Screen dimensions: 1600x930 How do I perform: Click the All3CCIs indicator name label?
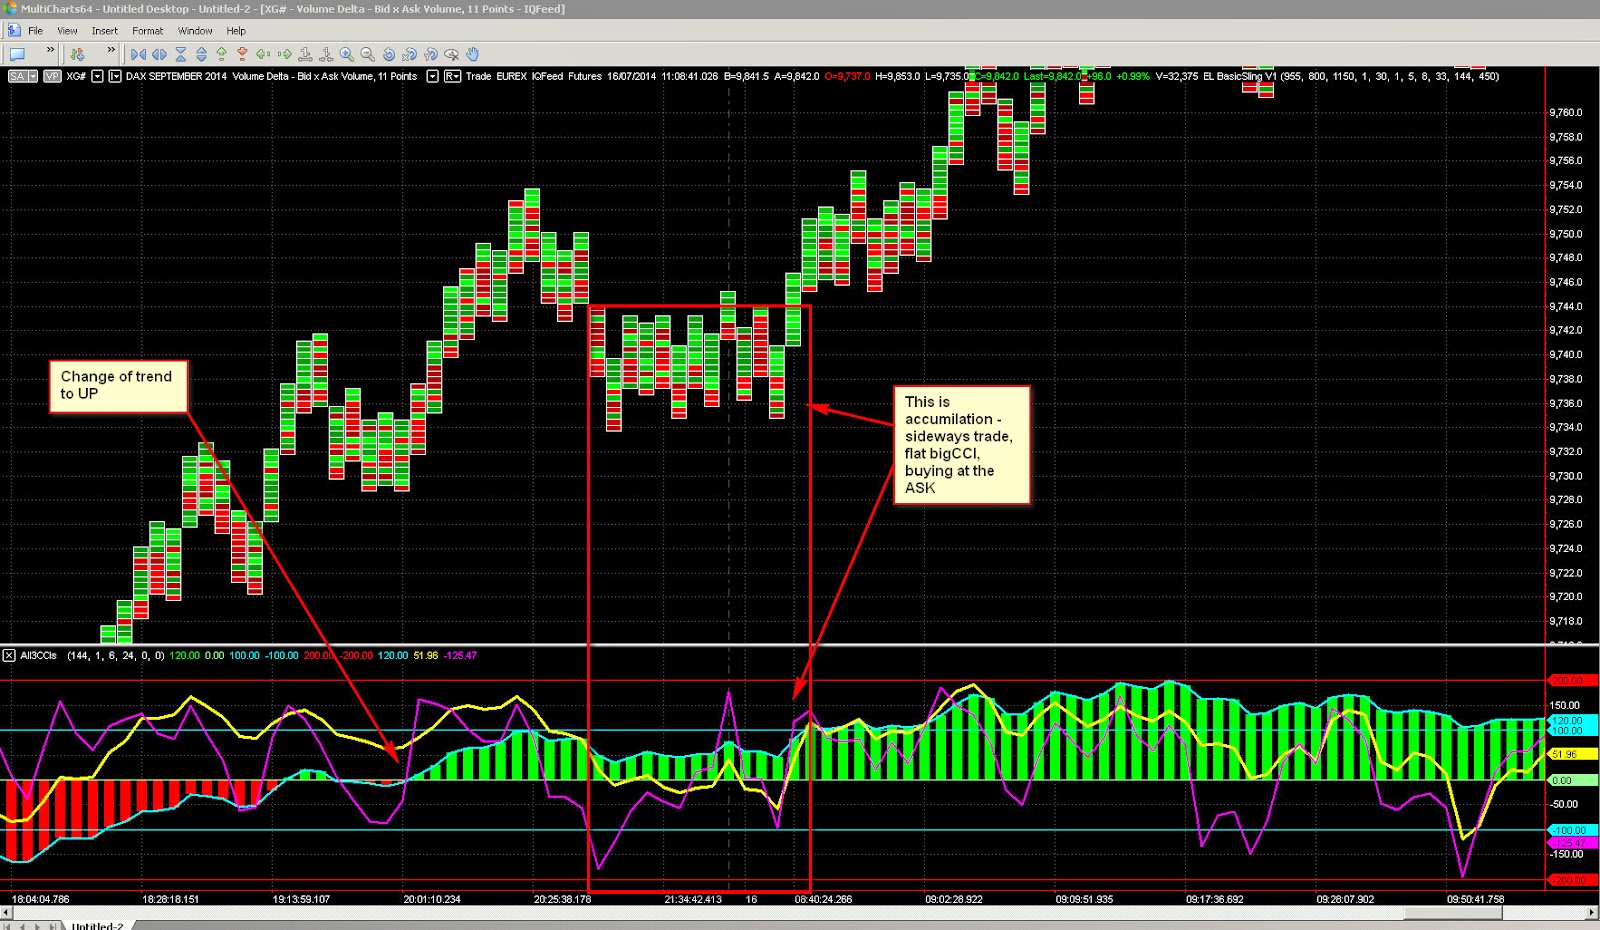[x=39, y=656]
